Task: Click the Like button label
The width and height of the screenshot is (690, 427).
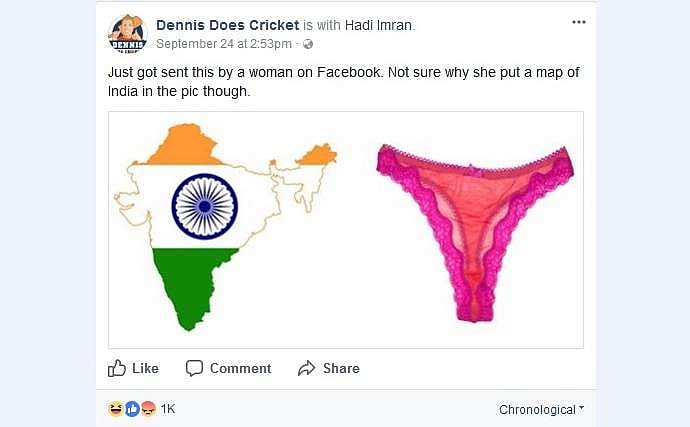Action: point(145,368)
